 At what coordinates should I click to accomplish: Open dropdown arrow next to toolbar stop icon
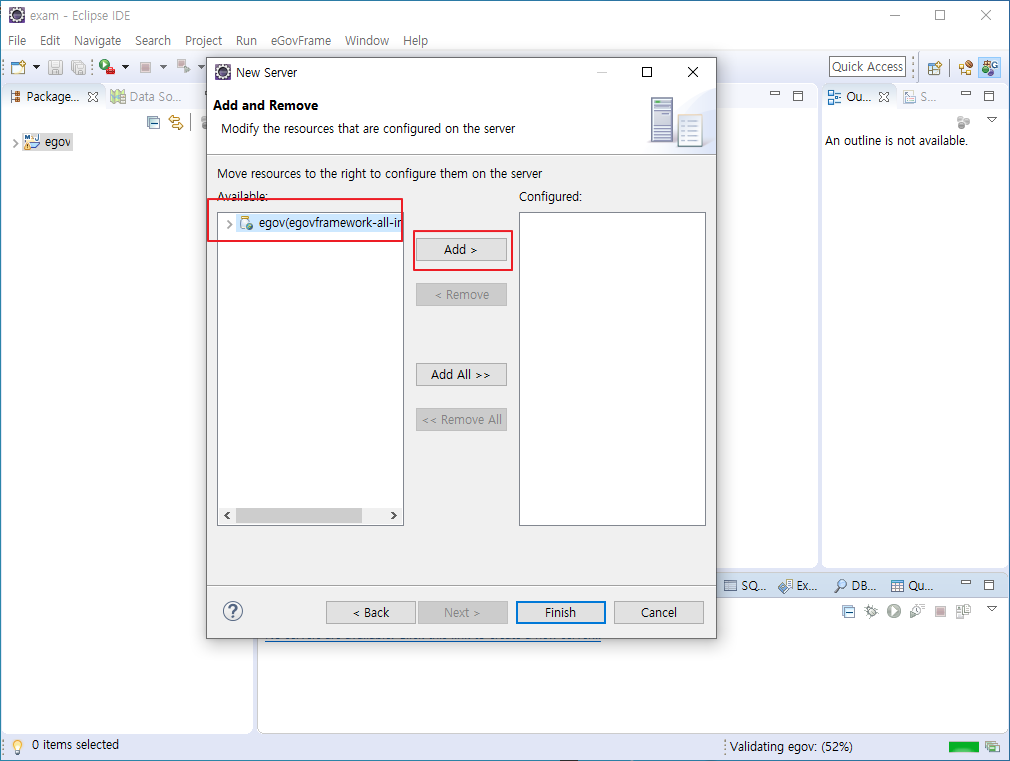[163, 67]
